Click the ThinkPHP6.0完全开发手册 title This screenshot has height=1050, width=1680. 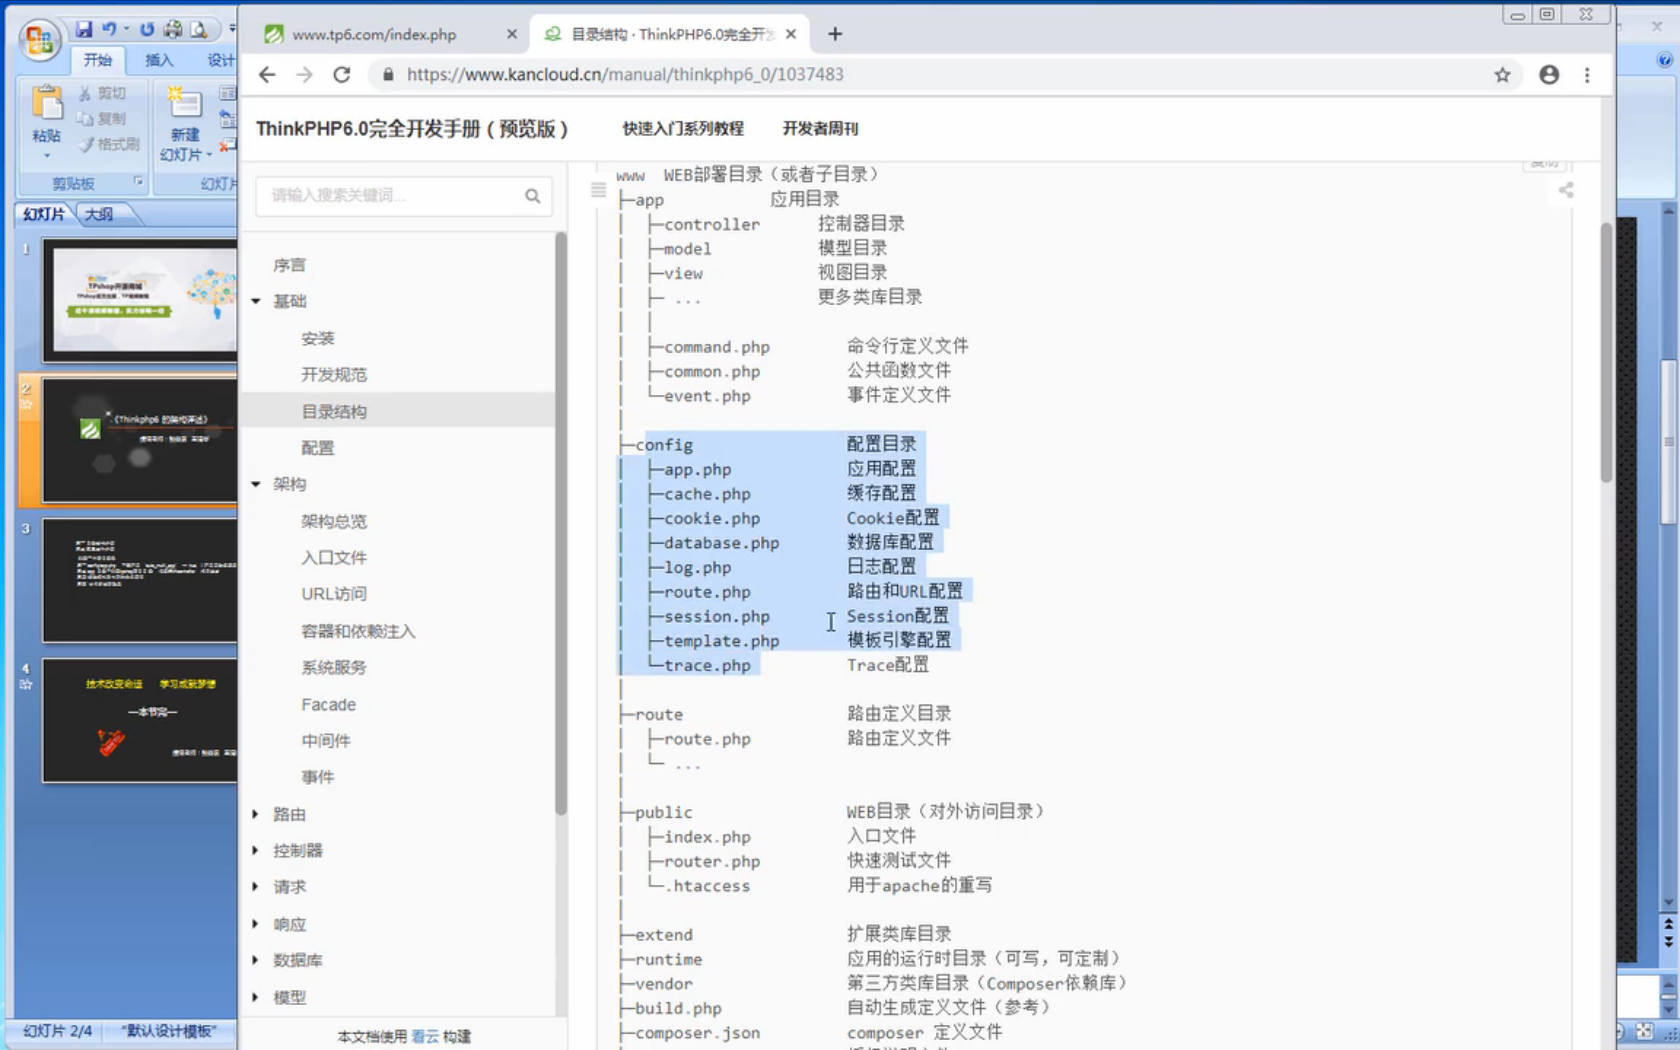(412, 129)
